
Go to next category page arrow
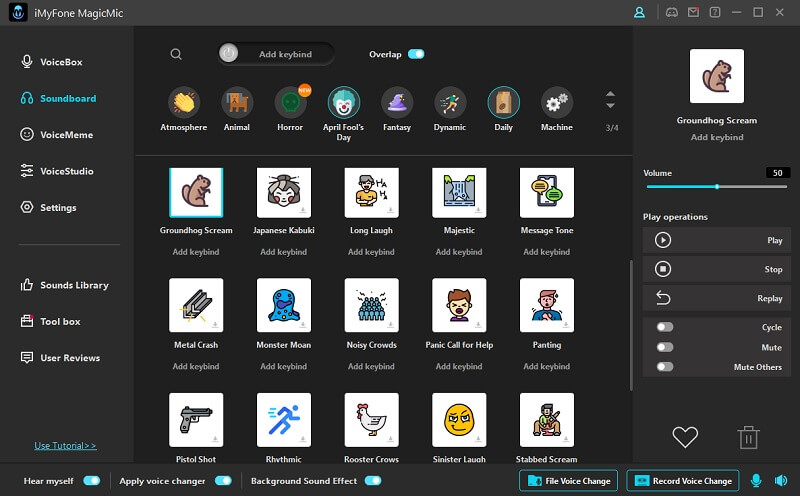[x=610, y=106]
